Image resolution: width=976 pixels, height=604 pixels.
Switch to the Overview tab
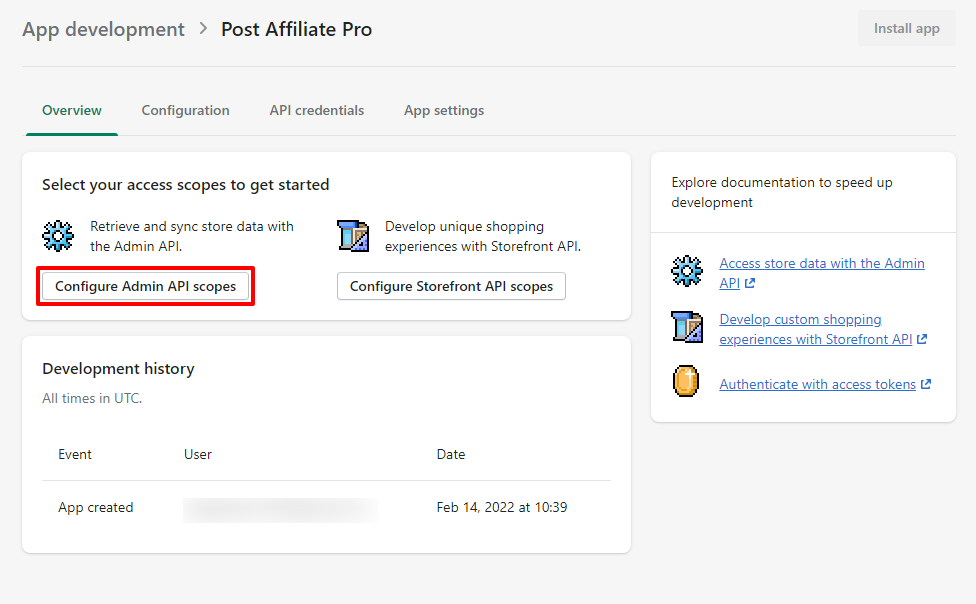pyautogui.click(x=72, y=111)
